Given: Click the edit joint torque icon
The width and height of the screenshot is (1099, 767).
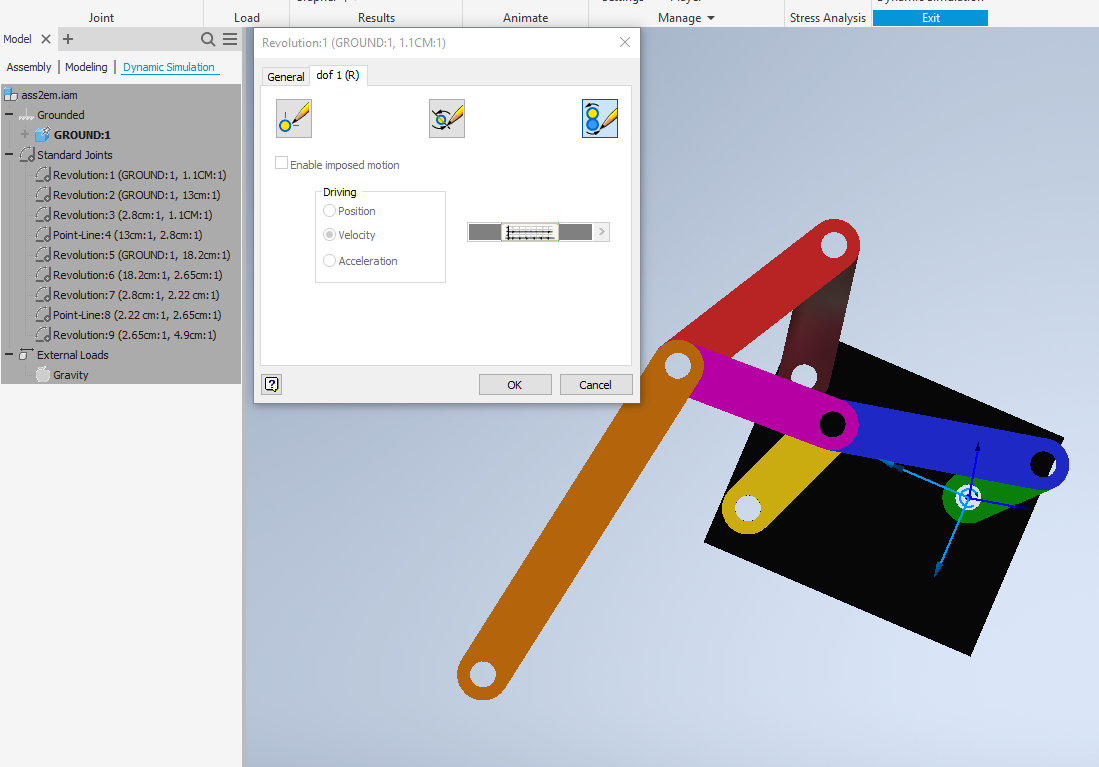Looking at the screenshot, I should point(447,118).
